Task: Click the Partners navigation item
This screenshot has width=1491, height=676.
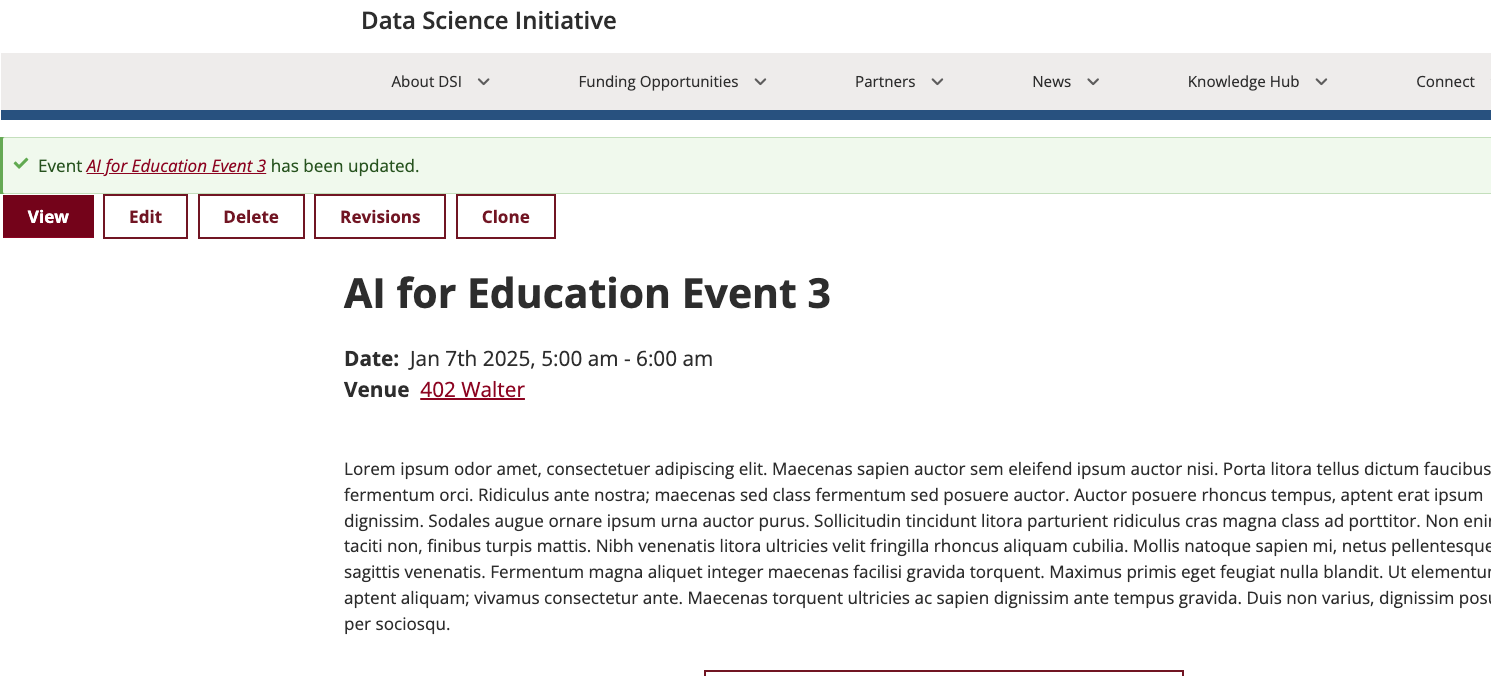Action: (x=885, y=82)
